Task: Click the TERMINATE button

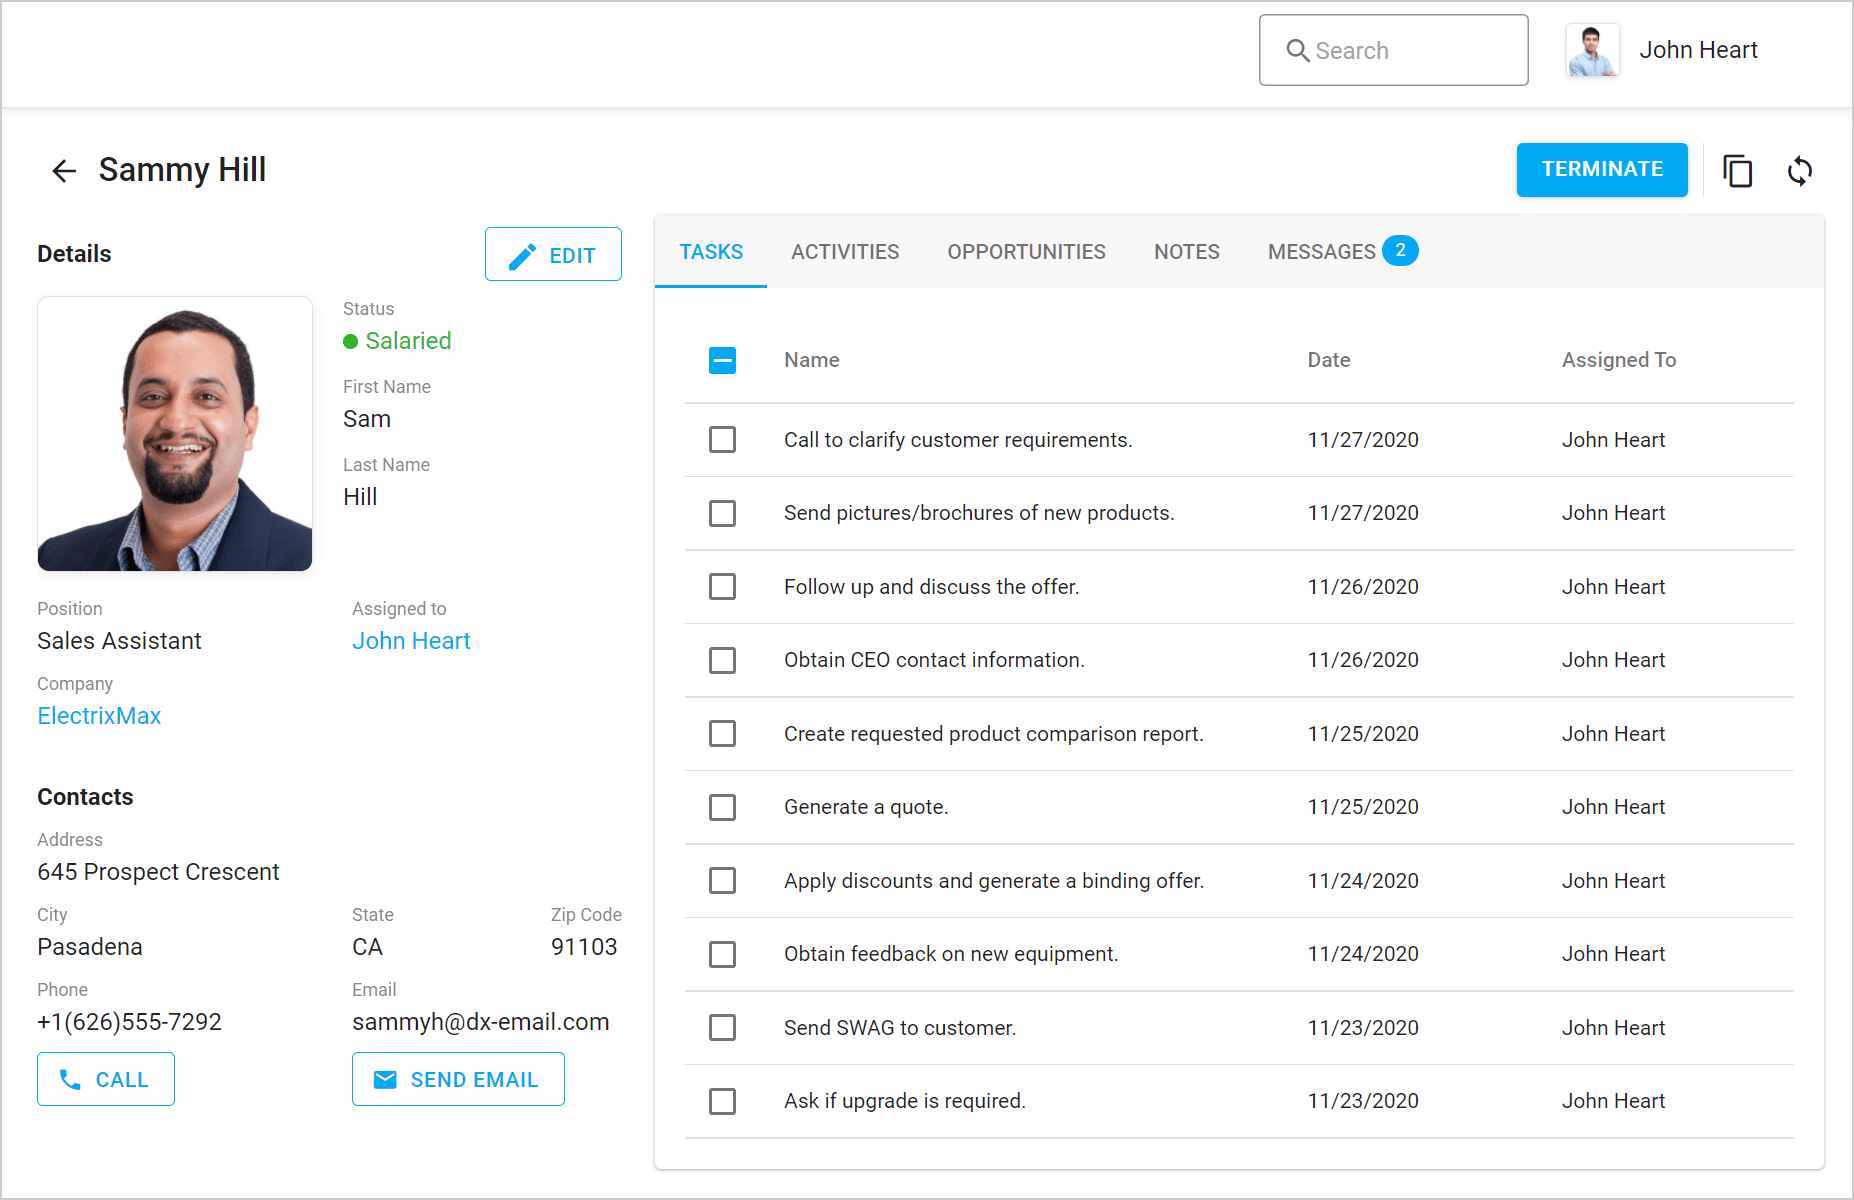Action: point(1601,170)
